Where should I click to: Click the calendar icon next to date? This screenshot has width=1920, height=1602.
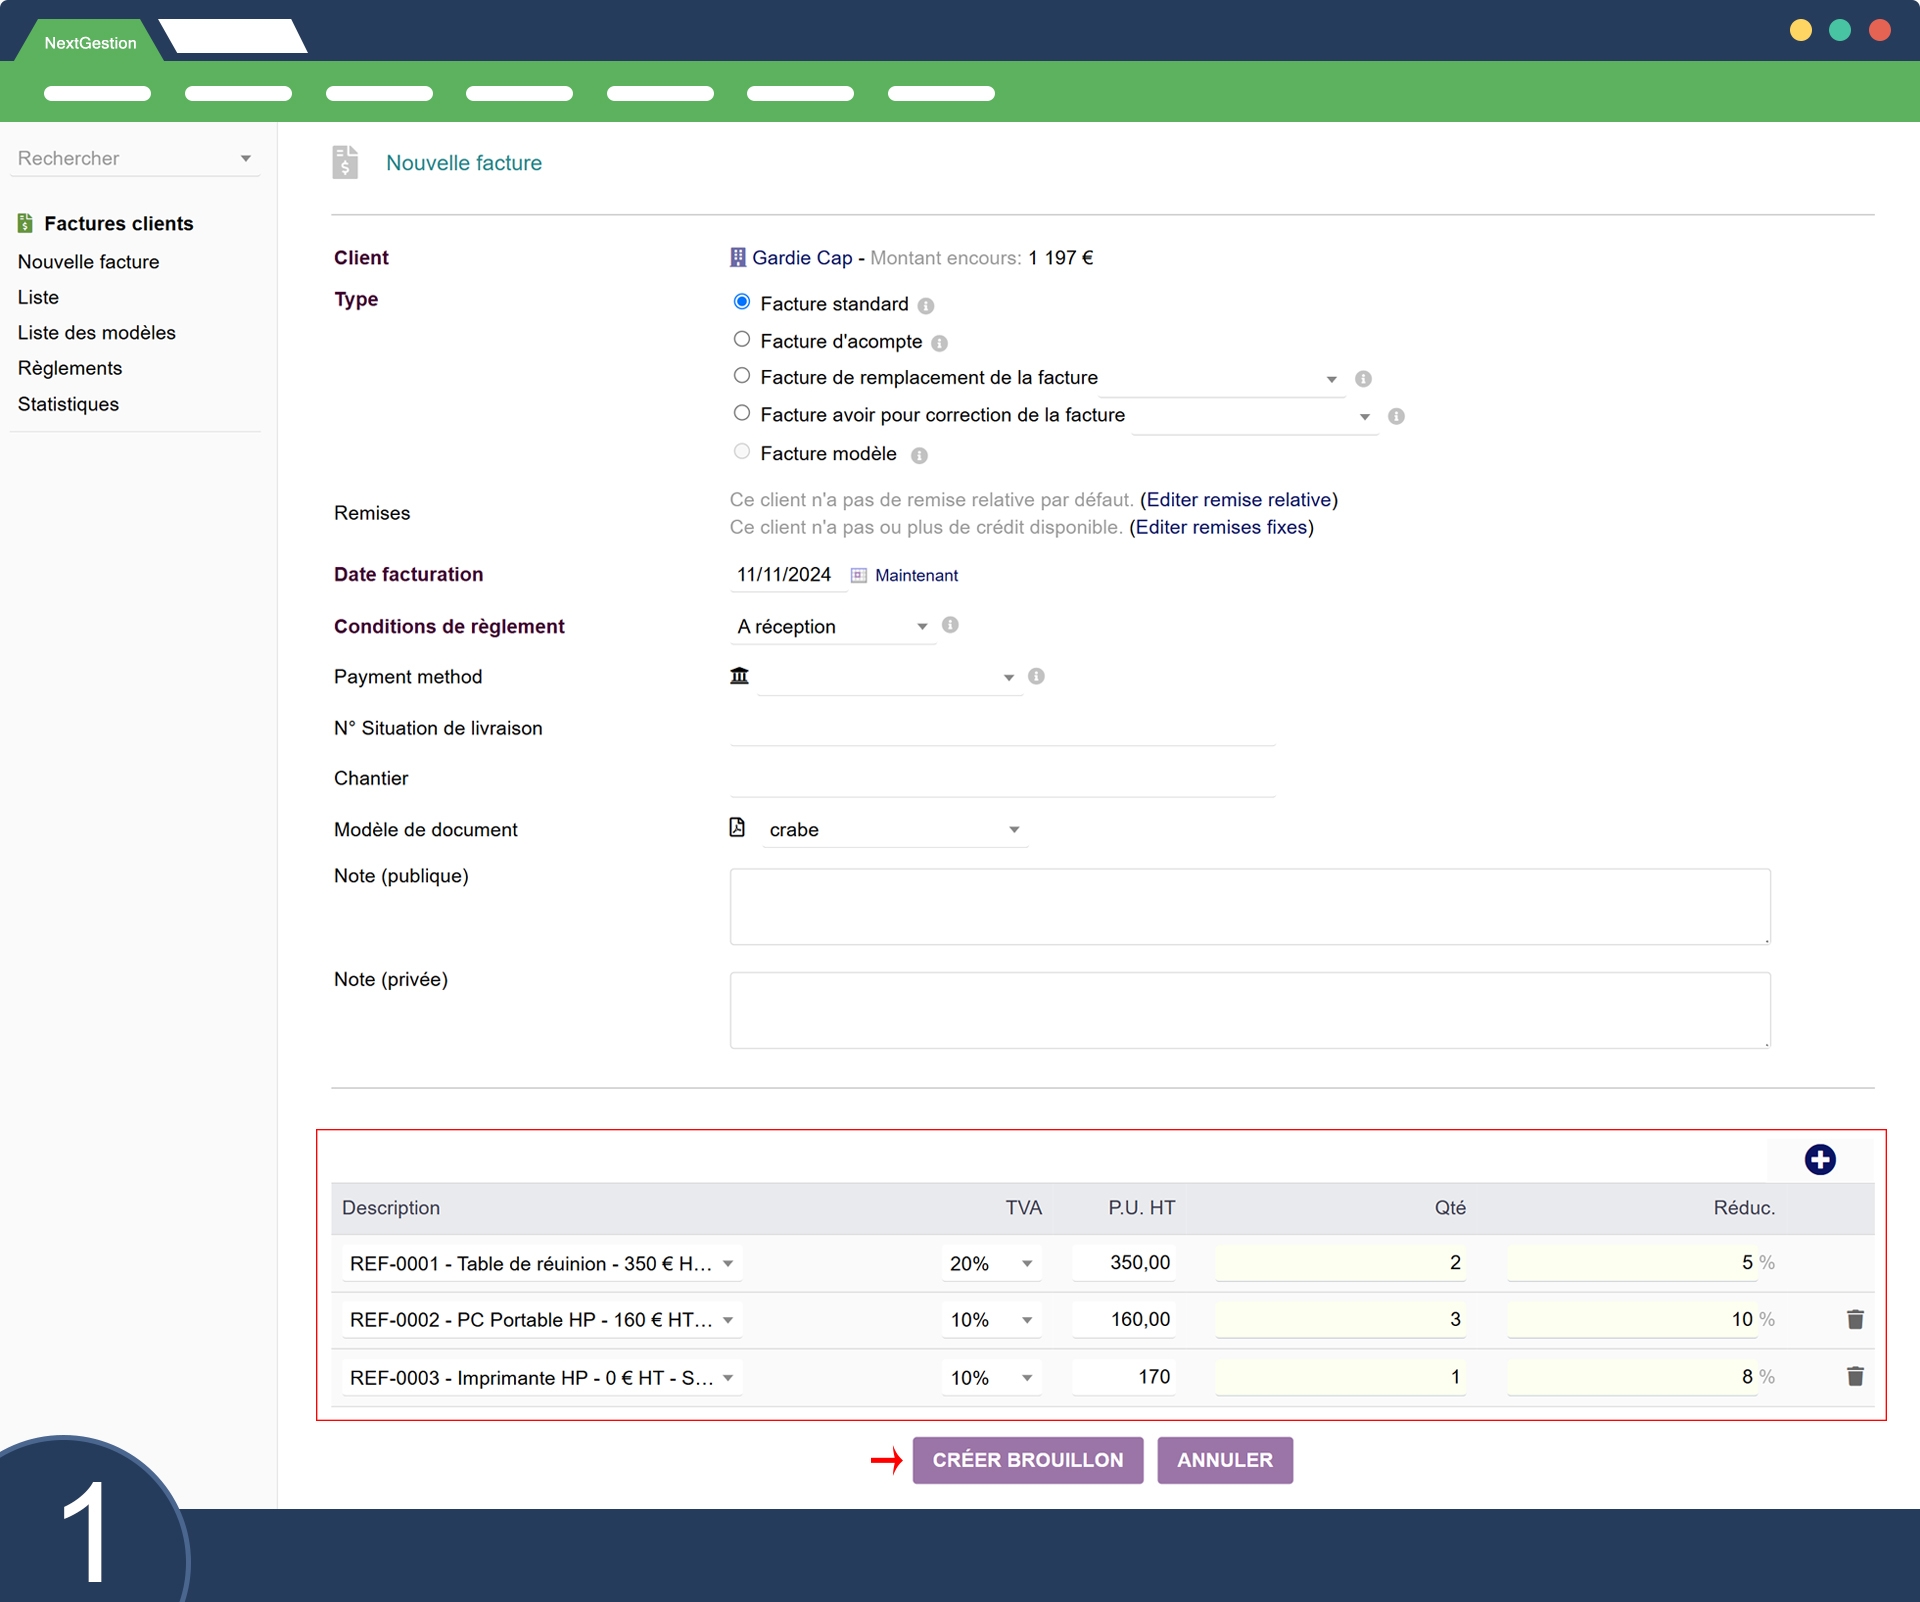click(858, 575)
